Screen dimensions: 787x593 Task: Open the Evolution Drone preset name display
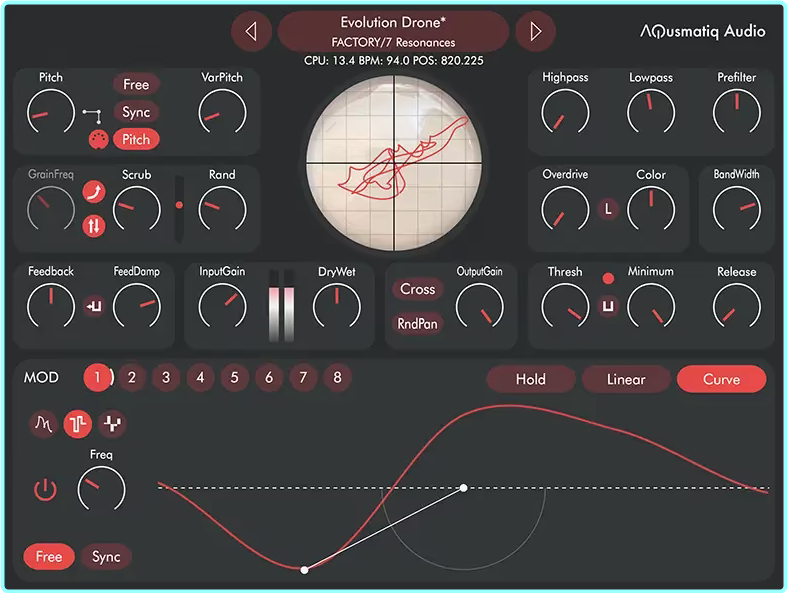(x=393, y=32)
